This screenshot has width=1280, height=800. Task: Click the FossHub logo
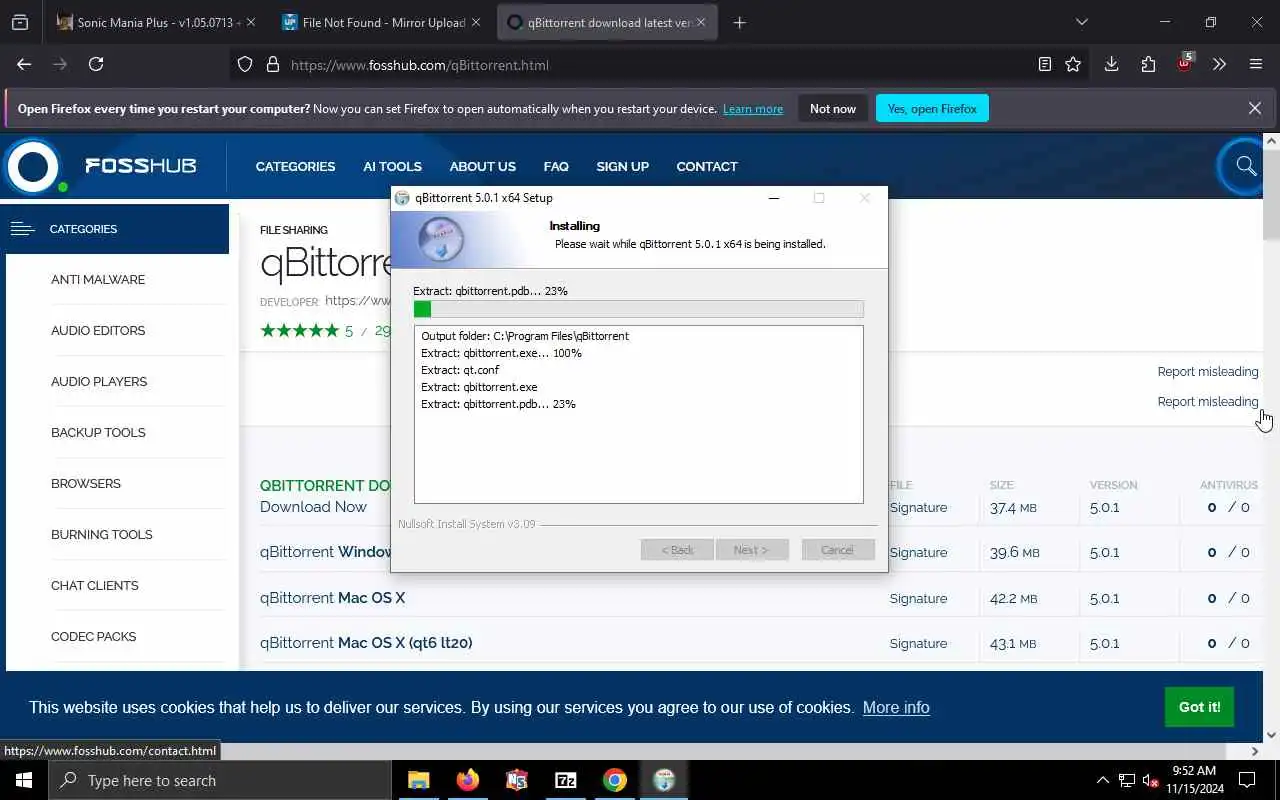100,166
